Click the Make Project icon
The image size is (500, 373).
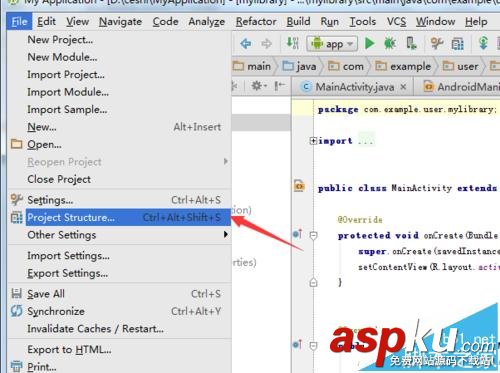[x=292, y=43]
